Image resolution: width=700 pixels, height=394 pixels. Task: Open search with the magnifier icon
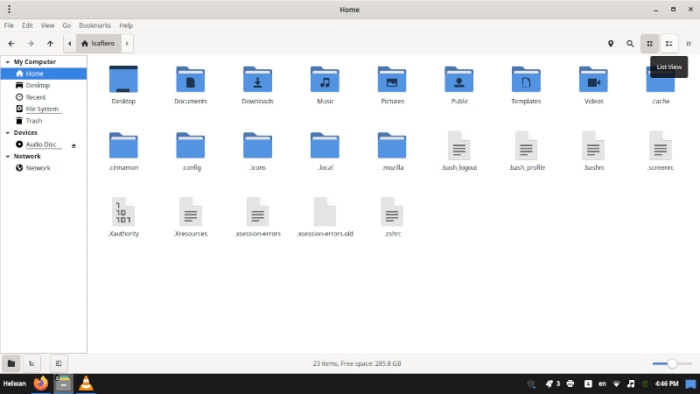(x=630, y=43)
